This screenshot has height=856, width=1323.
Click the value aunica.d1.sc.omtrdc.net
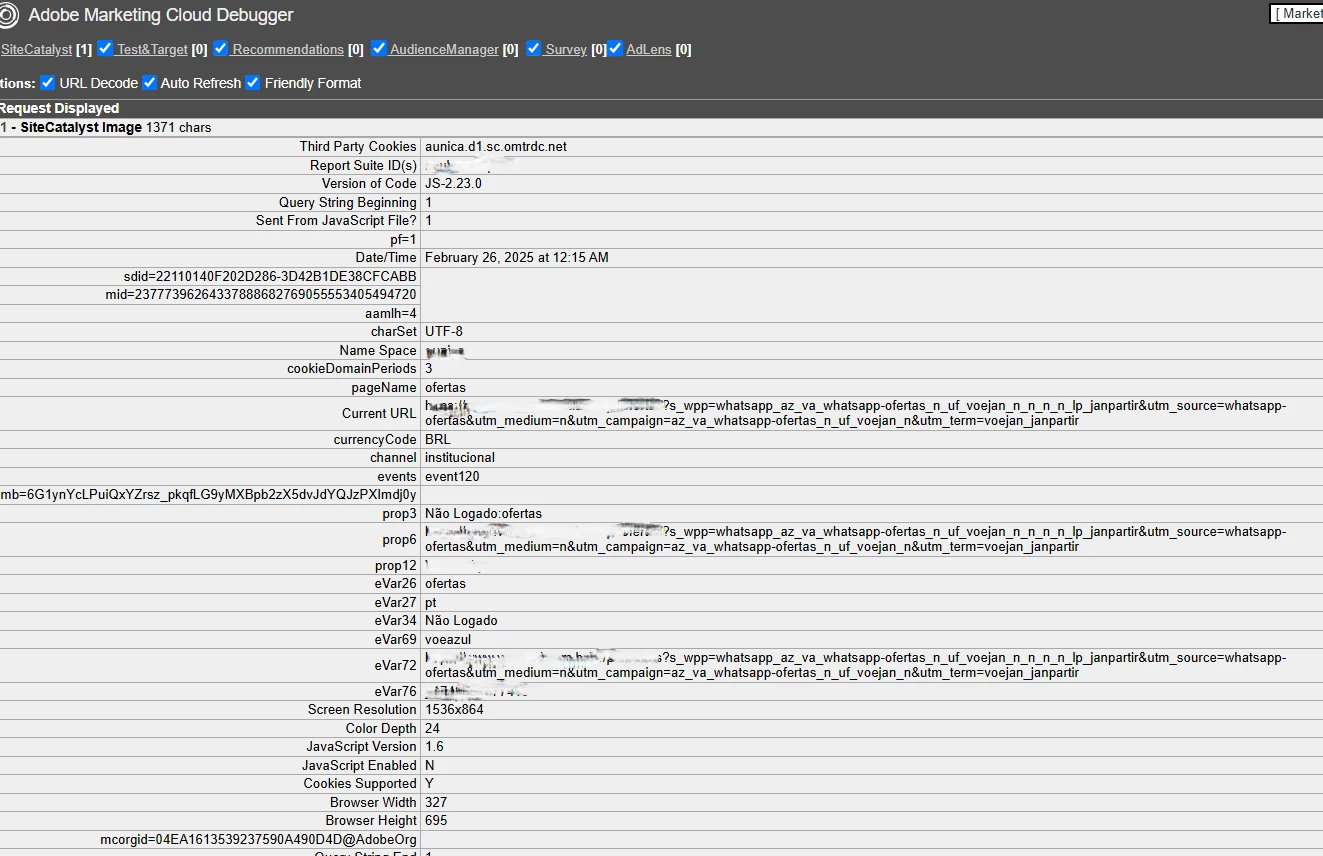[496, 146]
